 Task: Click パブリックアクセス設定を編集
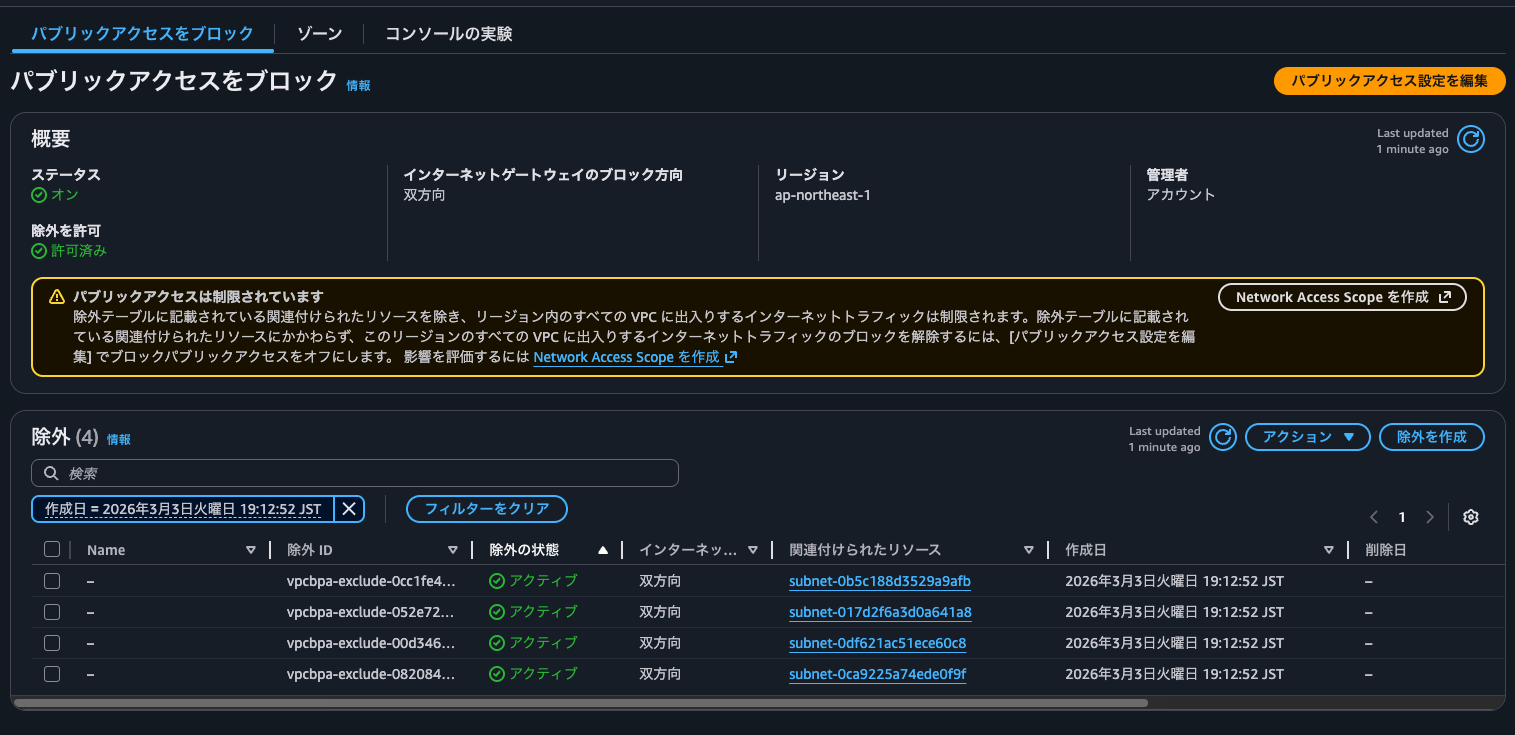pyautogui.click(x=1389, y=81)
